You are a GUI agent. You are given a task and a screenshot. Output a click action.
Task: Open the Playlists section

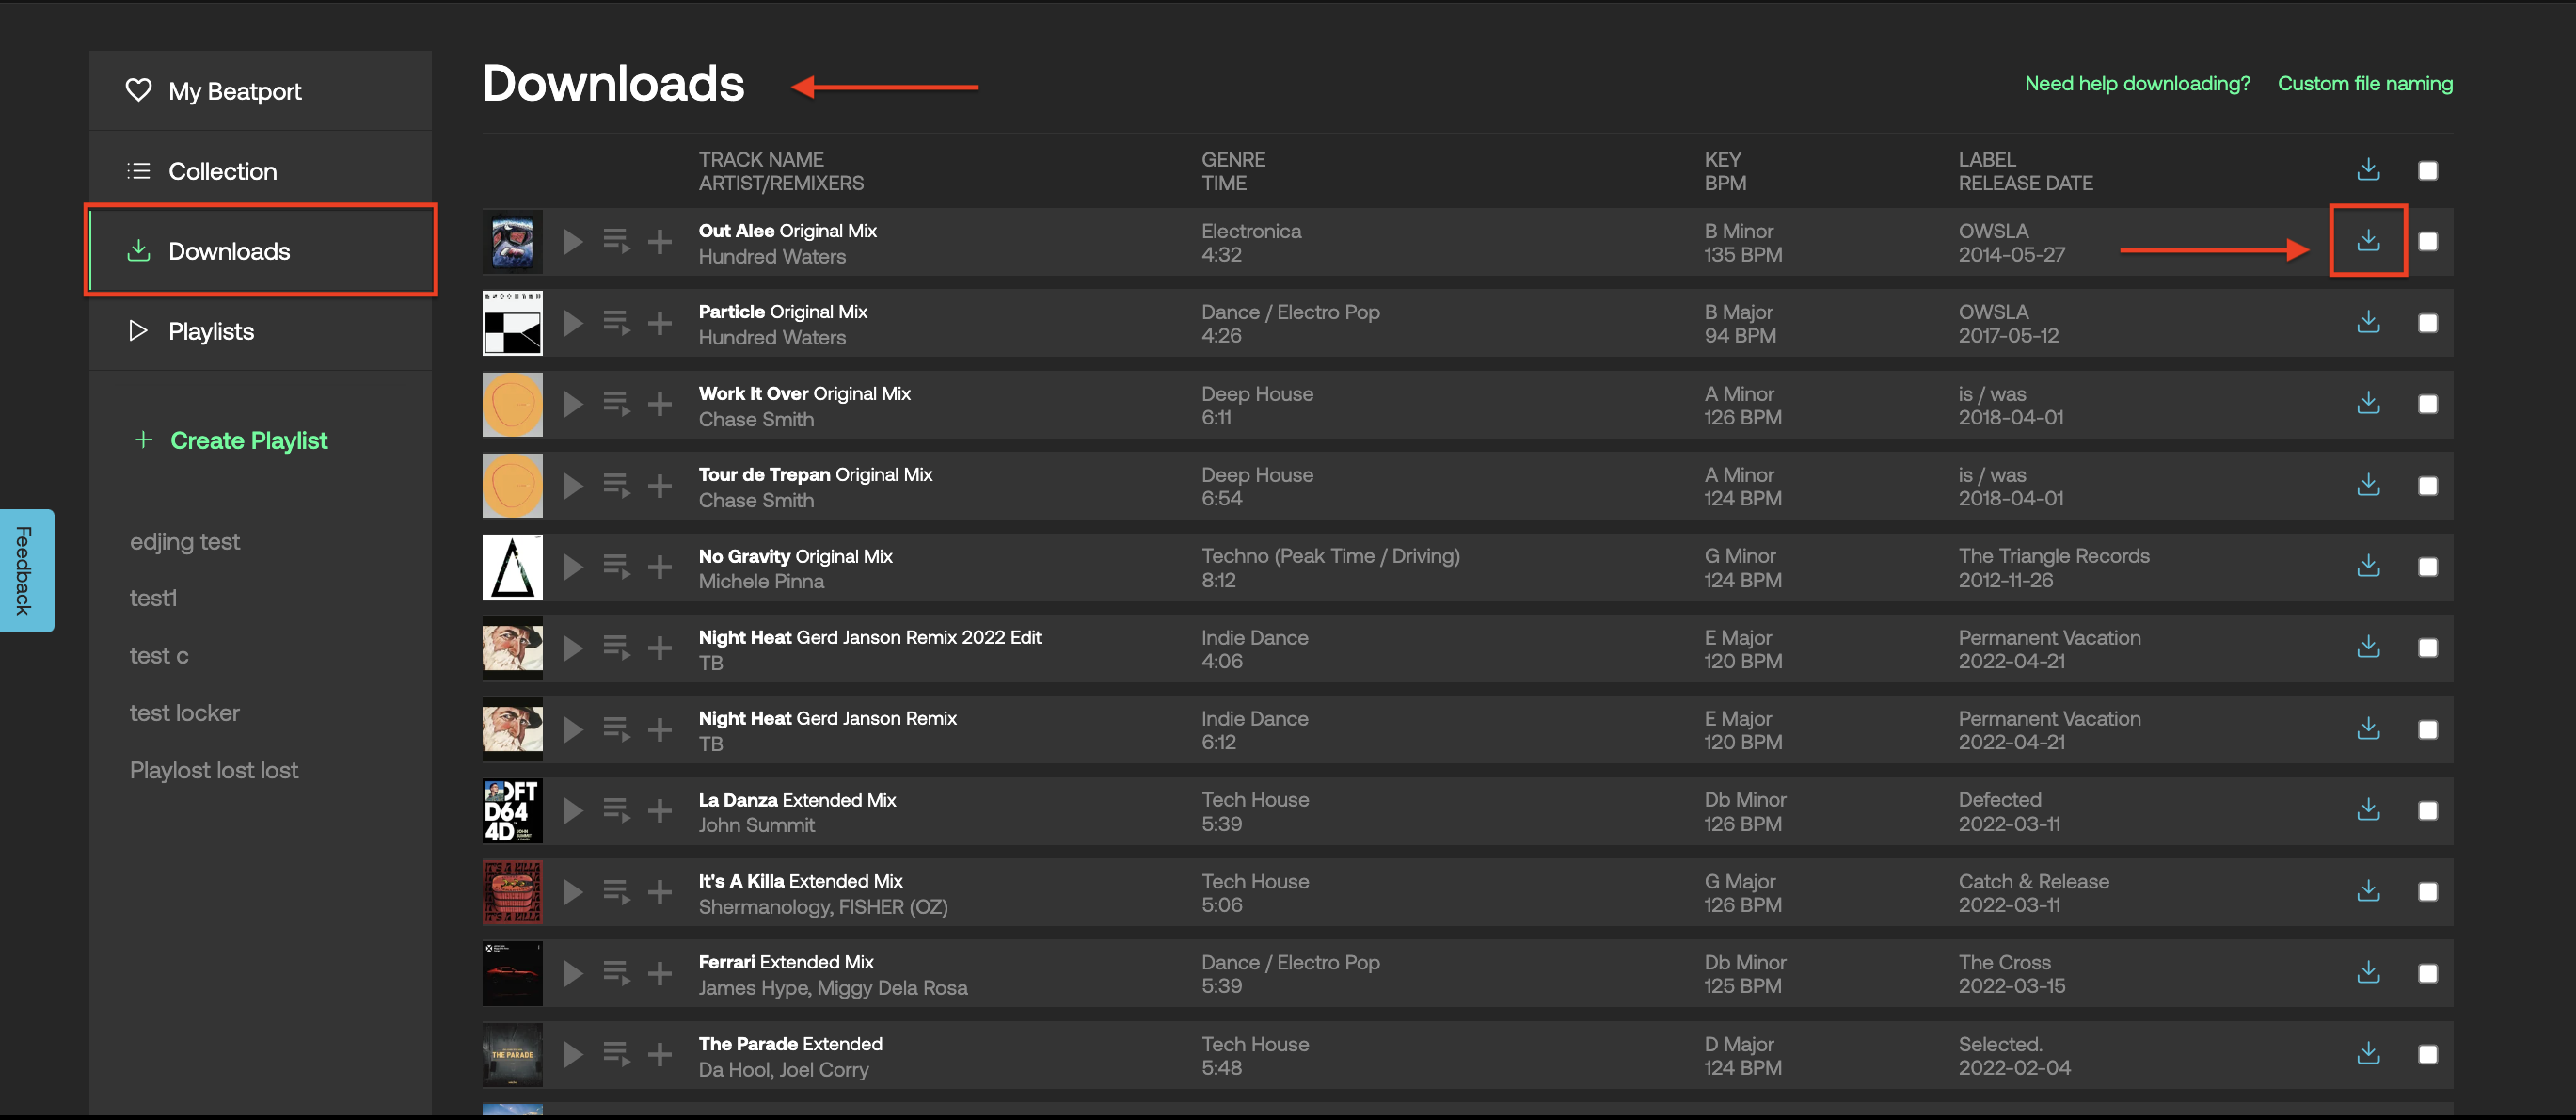(x=260, y=331)
